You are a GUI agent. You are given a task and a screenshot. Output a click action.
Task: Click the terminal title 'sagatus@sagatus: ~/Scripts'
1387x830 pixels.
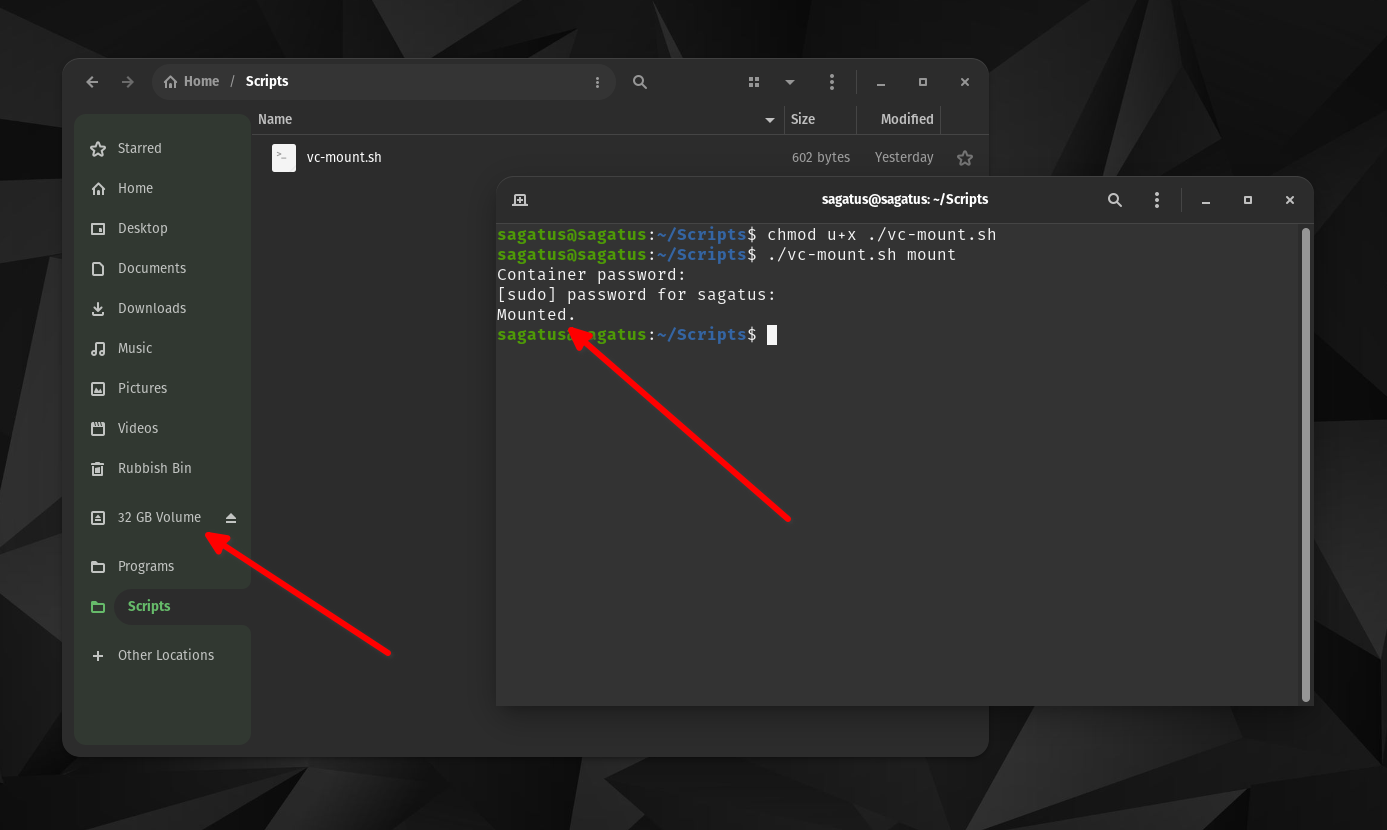point(905,200)
